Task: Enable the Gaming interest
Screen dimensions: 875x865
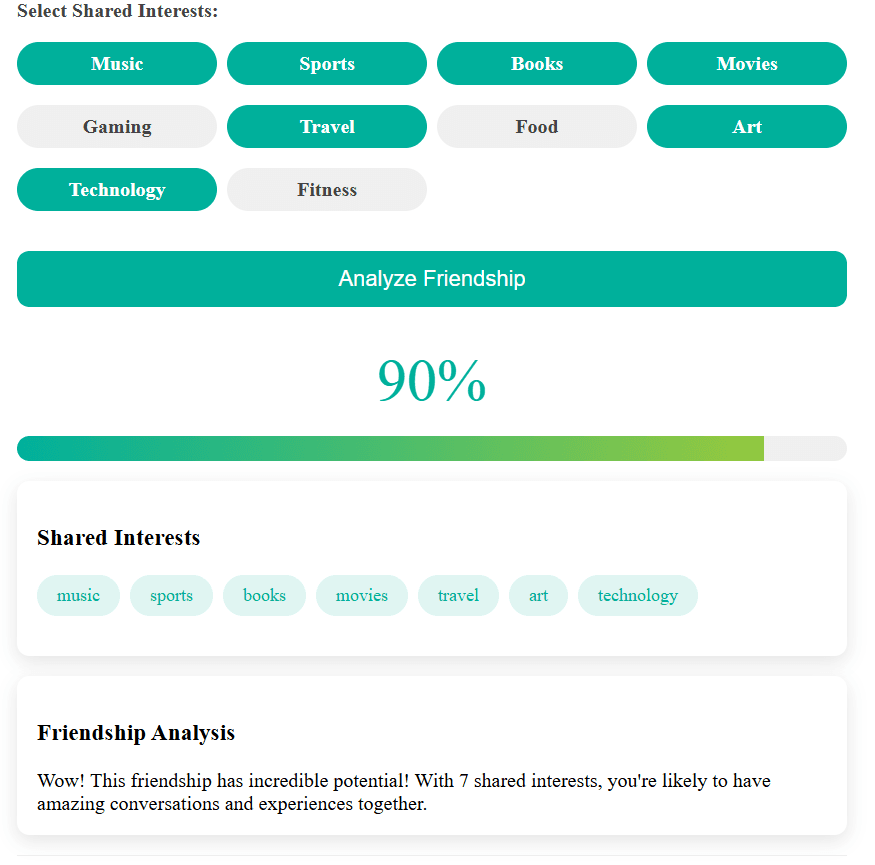Action: pyautogui.click(x=117, y=126)
